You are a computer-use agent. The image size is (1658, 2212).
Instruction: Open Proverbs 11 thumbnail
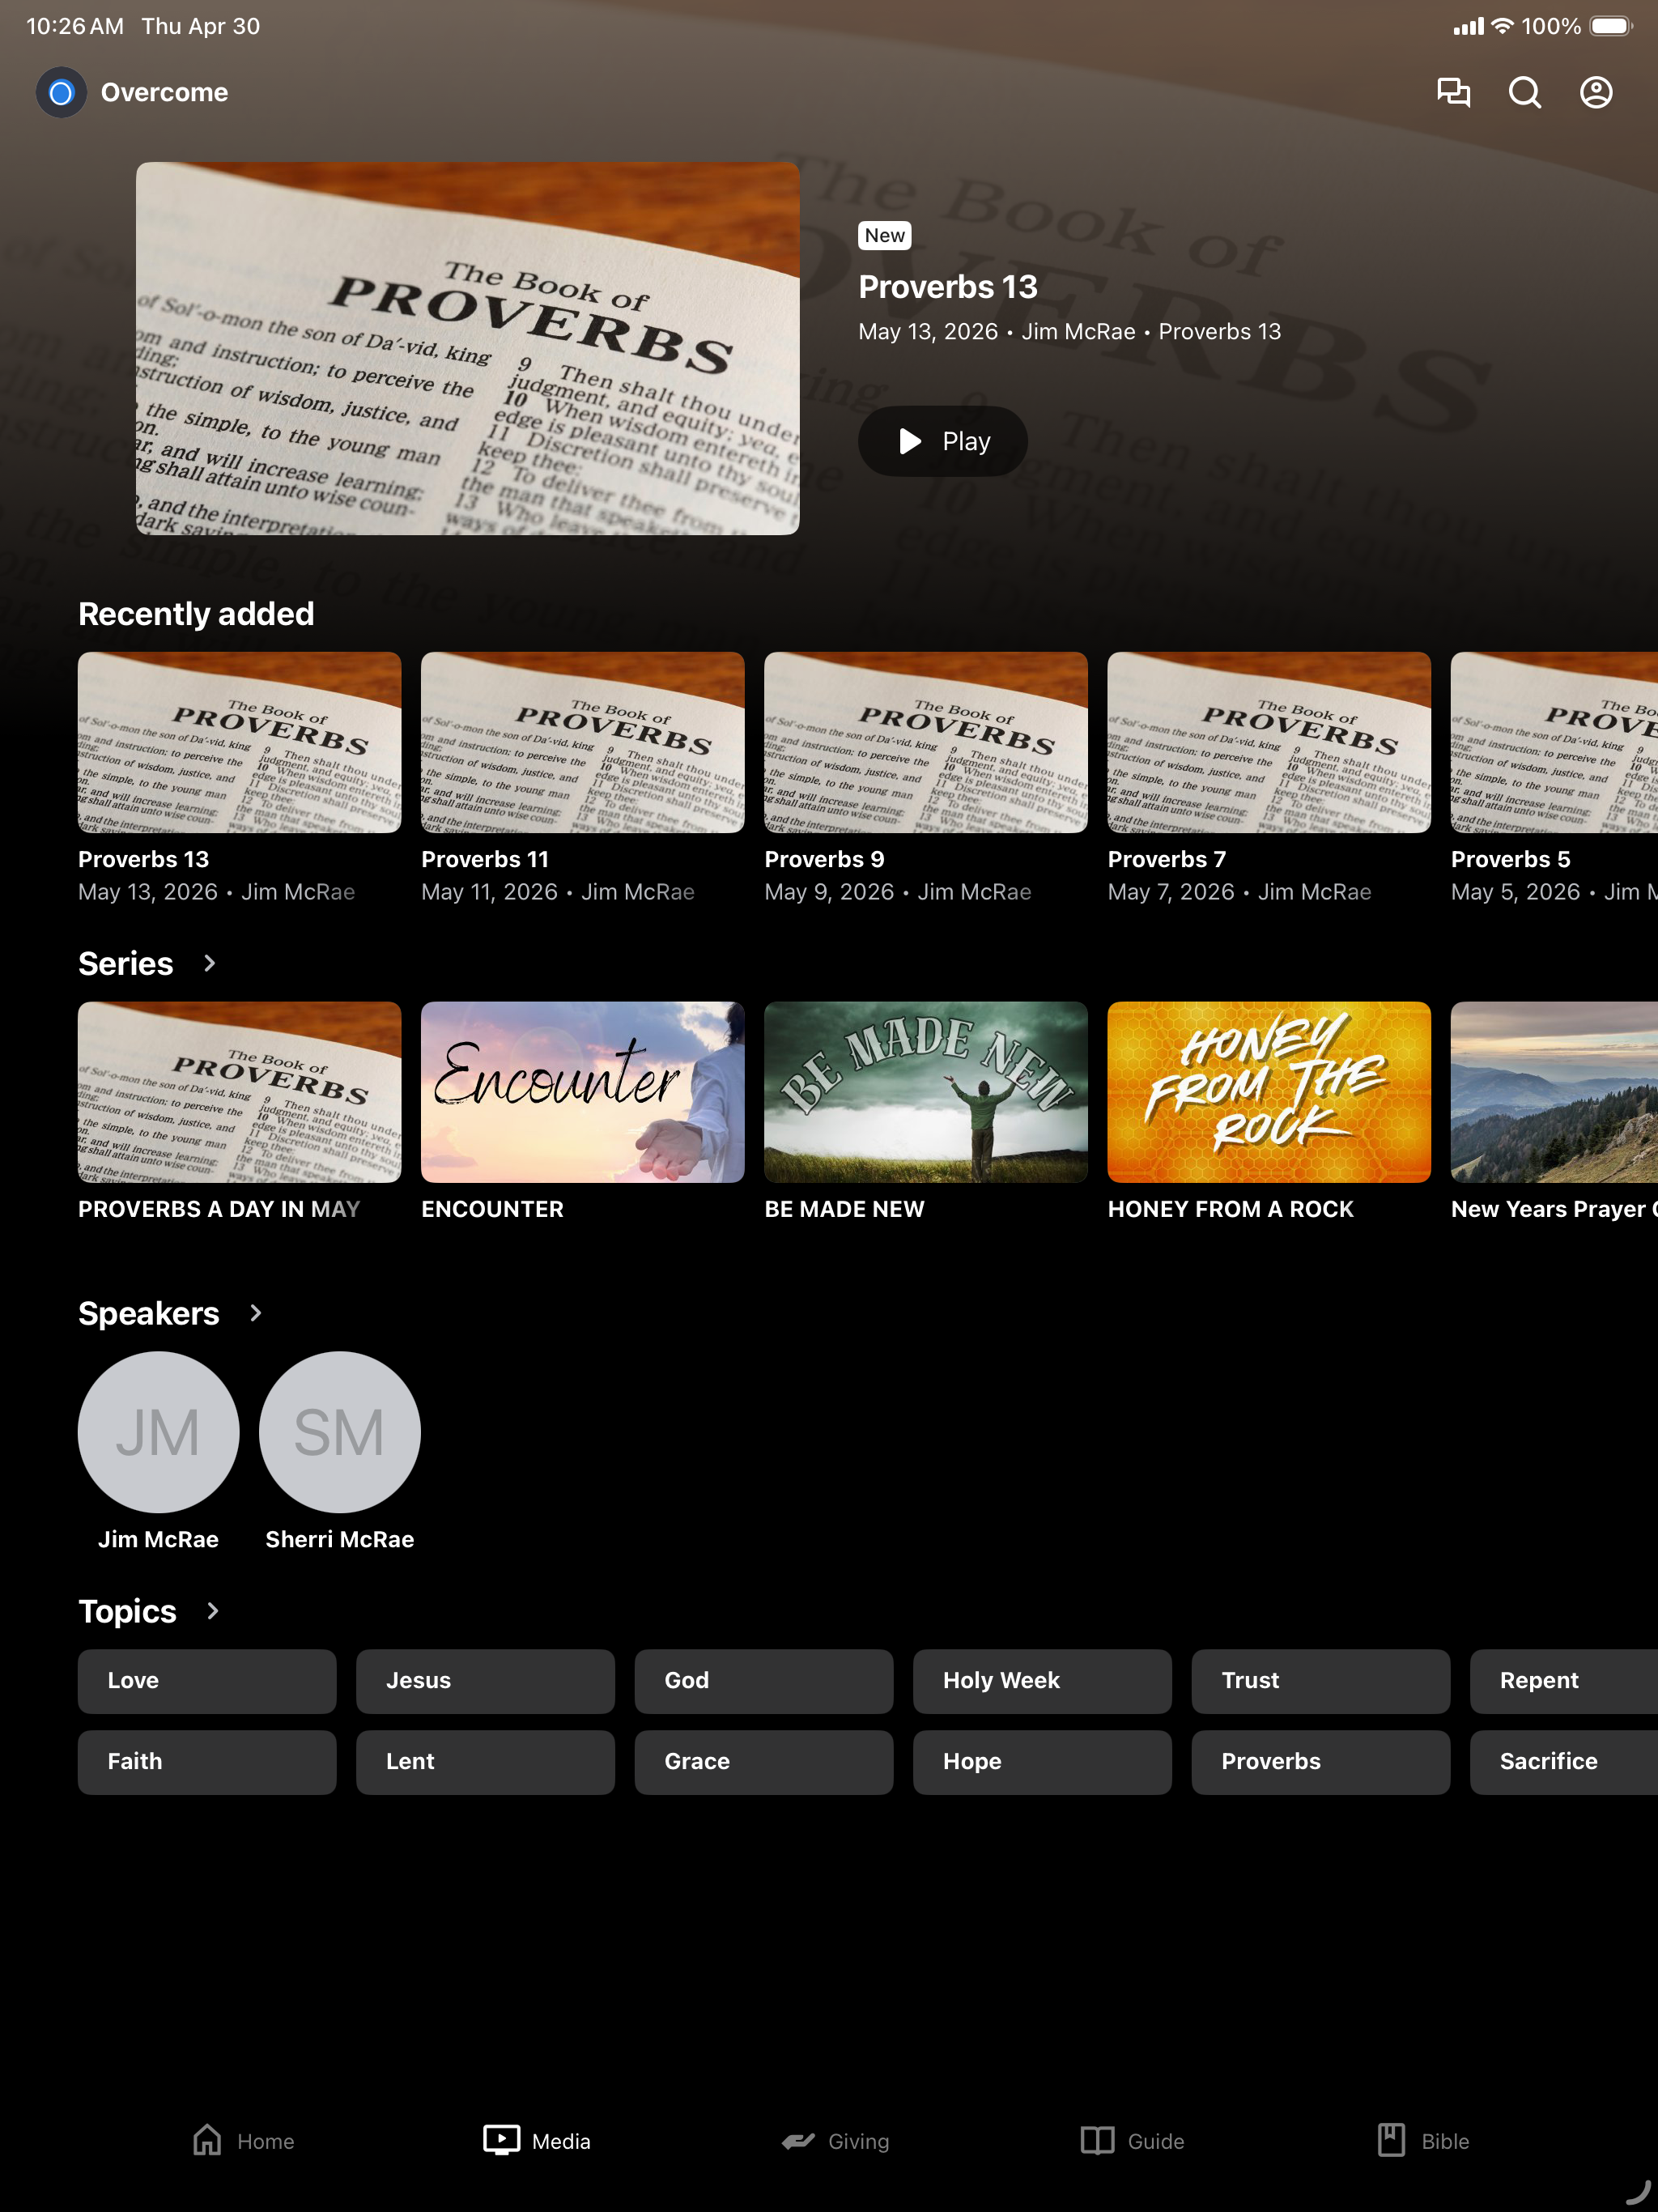tap(583, 742)
